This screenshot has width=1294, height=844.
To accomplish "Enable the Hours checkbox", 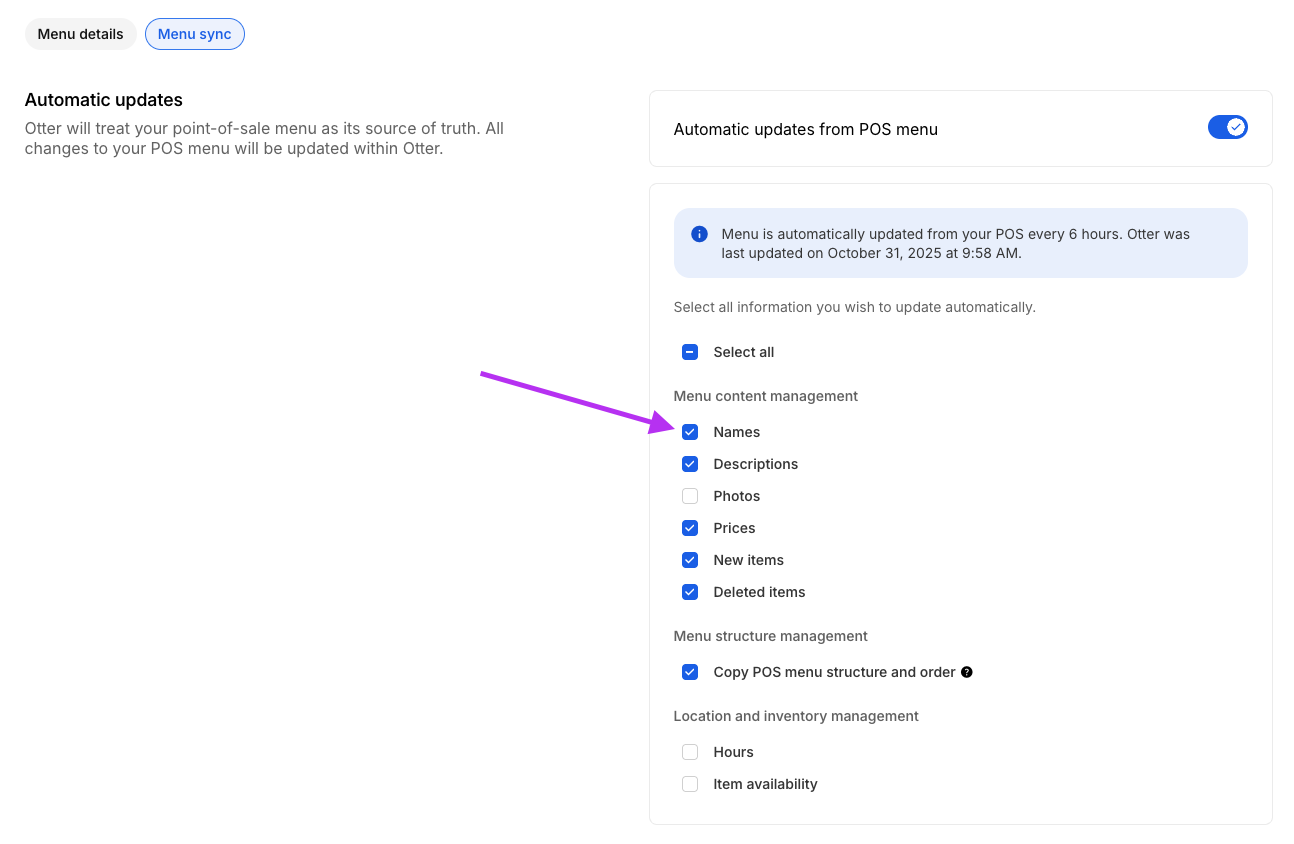I will pyautogui.click(x=690, y=752).
